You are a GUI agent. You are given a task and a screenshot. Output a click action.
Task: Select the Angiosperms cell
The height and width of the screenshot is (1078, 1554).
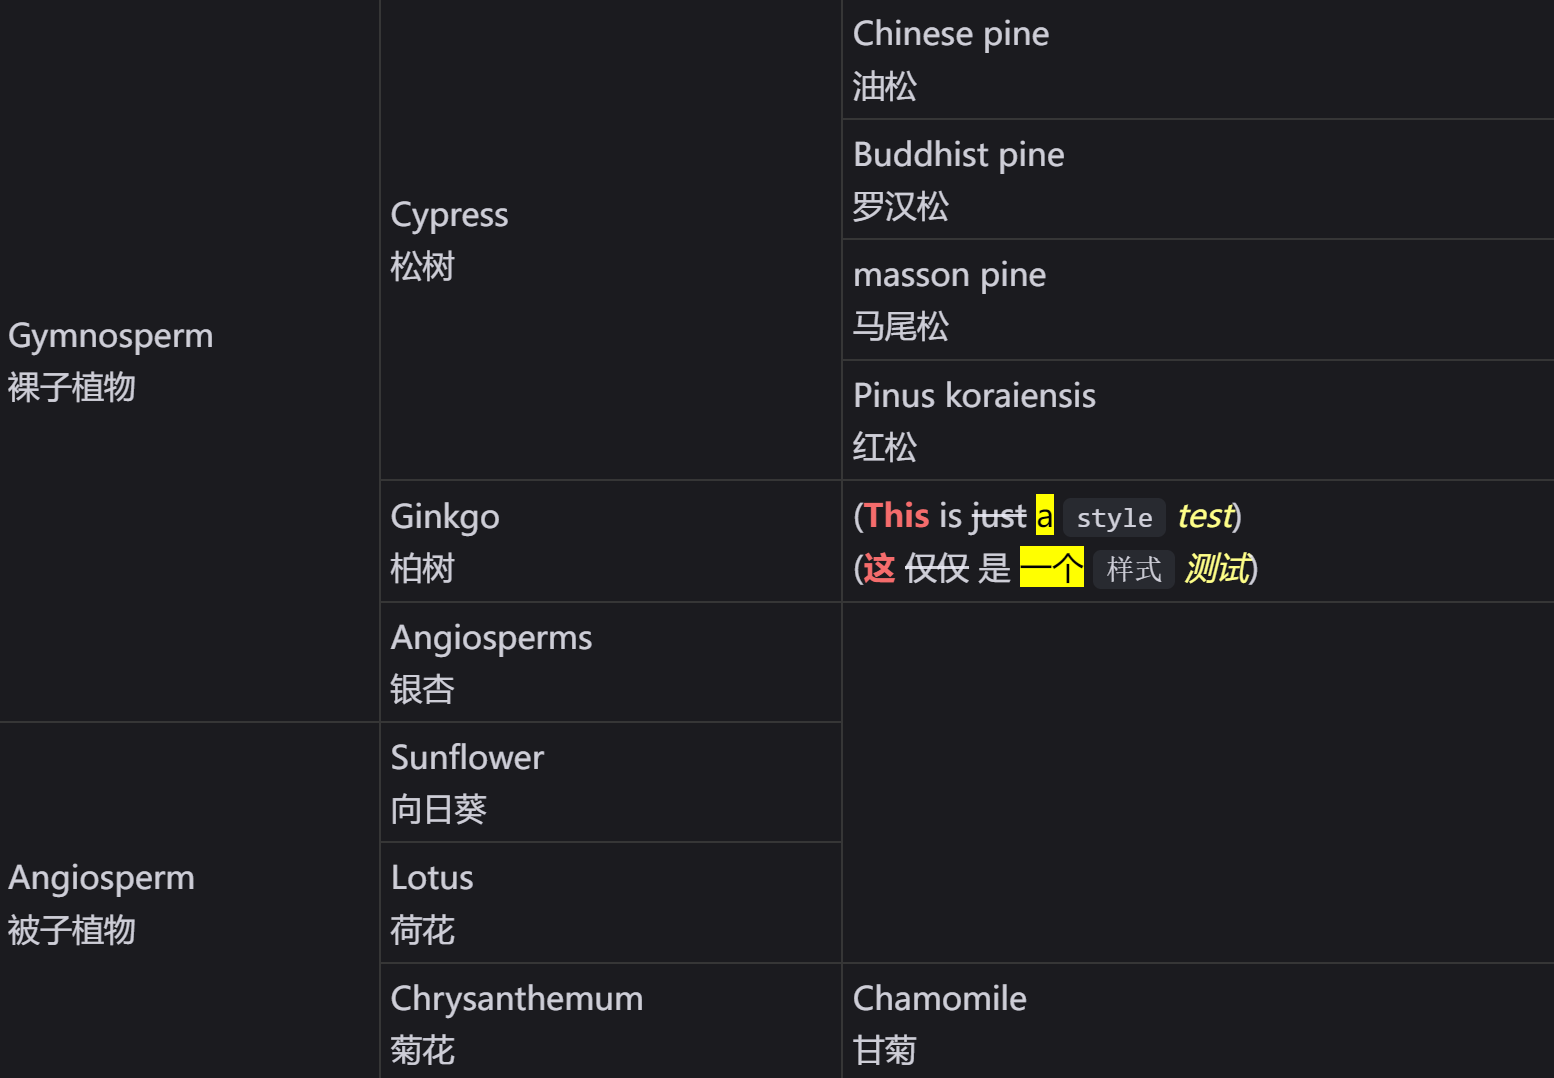click(x=490, y=662)
